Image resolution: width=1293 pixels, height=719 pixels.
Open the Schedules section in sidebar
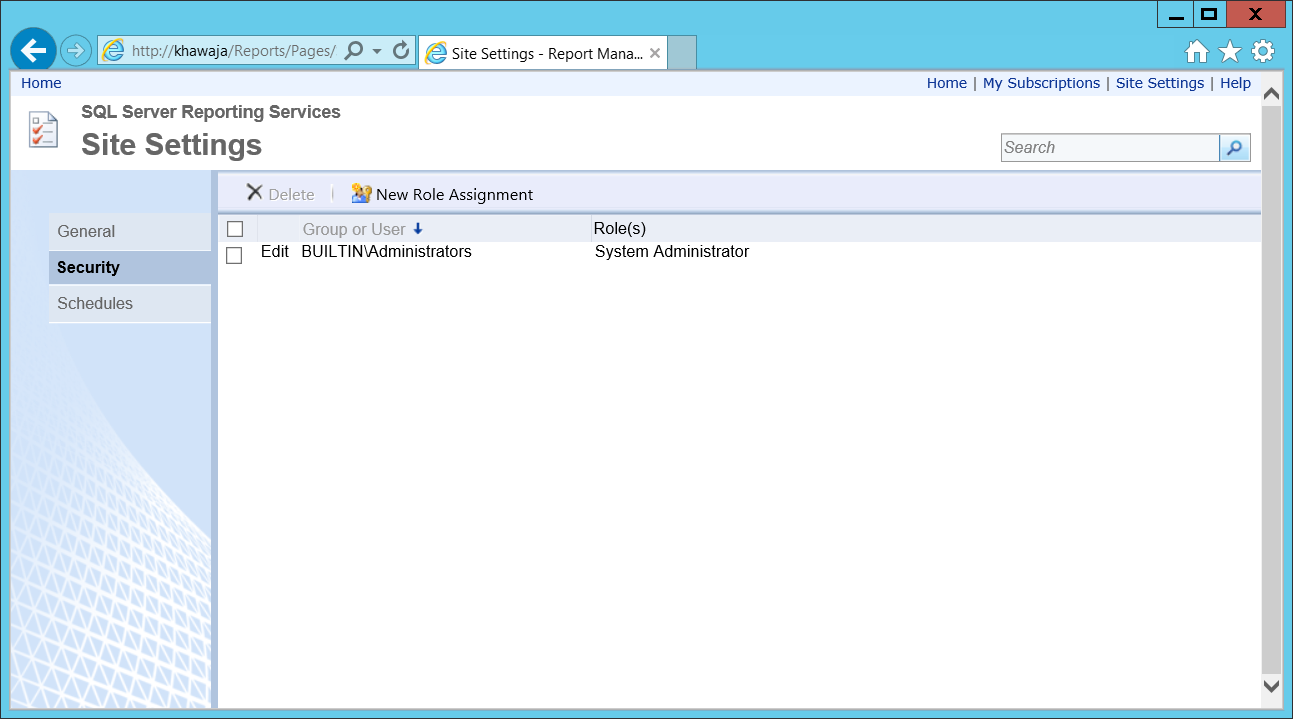point(129,303)
